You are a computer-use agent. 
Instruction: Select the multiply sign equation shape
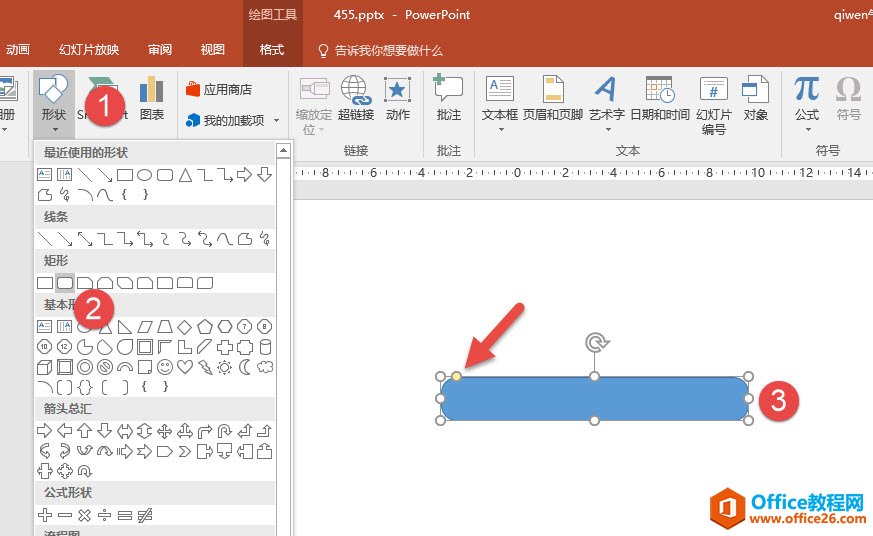85,515
